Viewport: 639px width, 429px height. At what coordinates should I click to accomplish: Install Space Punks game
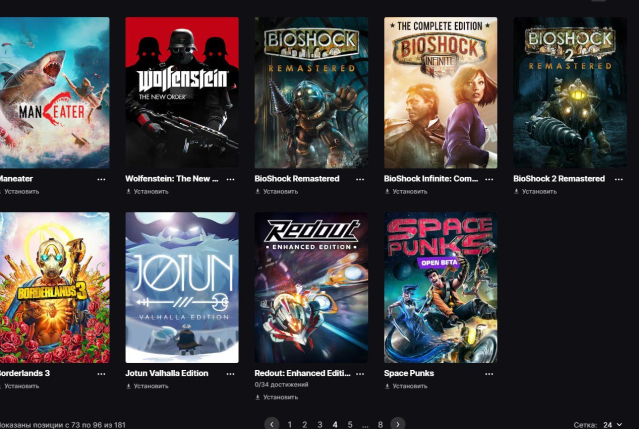click(406, 386)
